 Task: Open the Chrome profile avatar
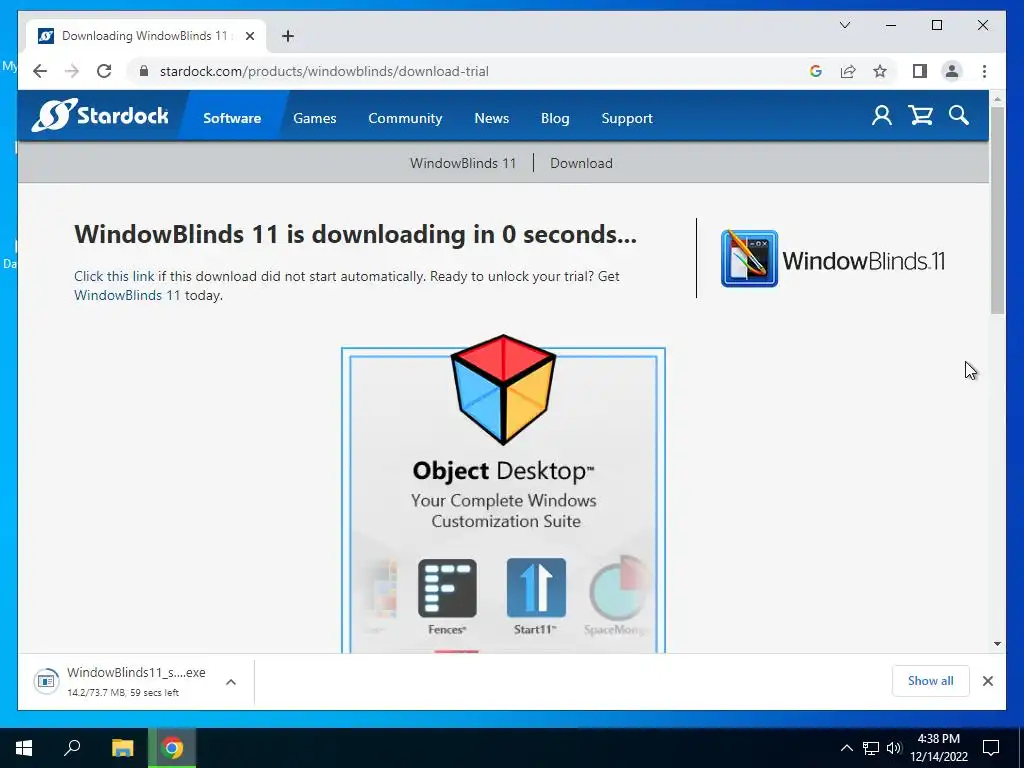(x=952, y=71)
